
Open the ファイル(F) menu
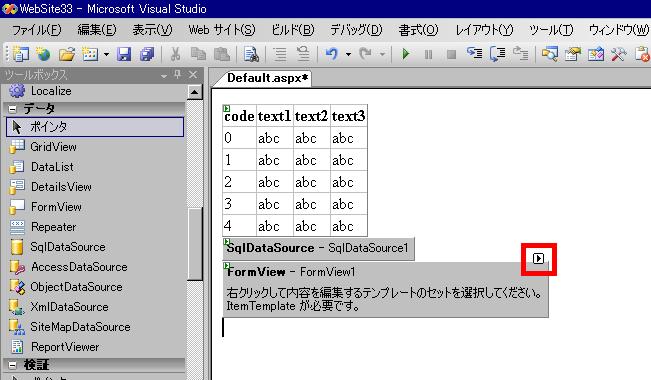tap(37, 30)
